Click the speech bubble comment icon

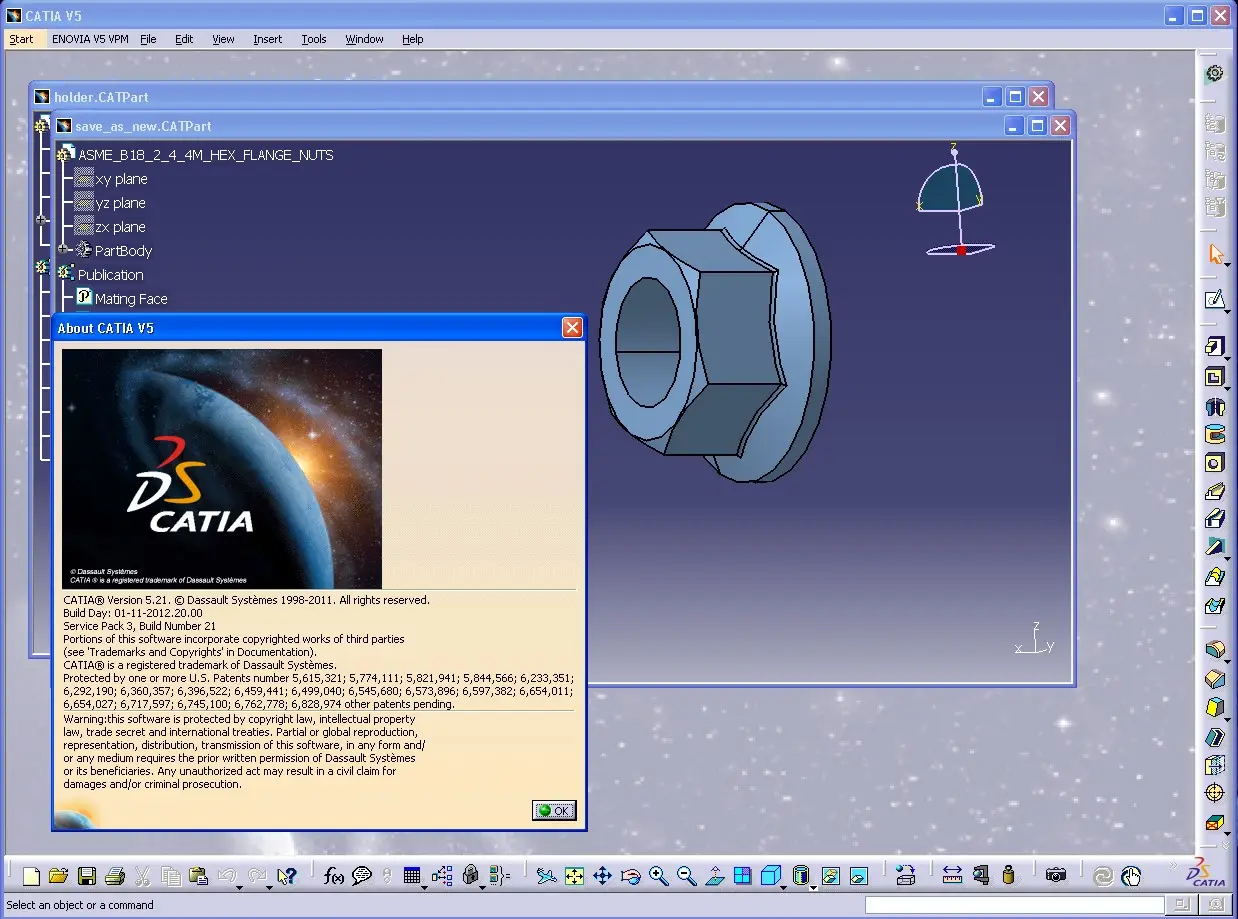coord(361,876)
